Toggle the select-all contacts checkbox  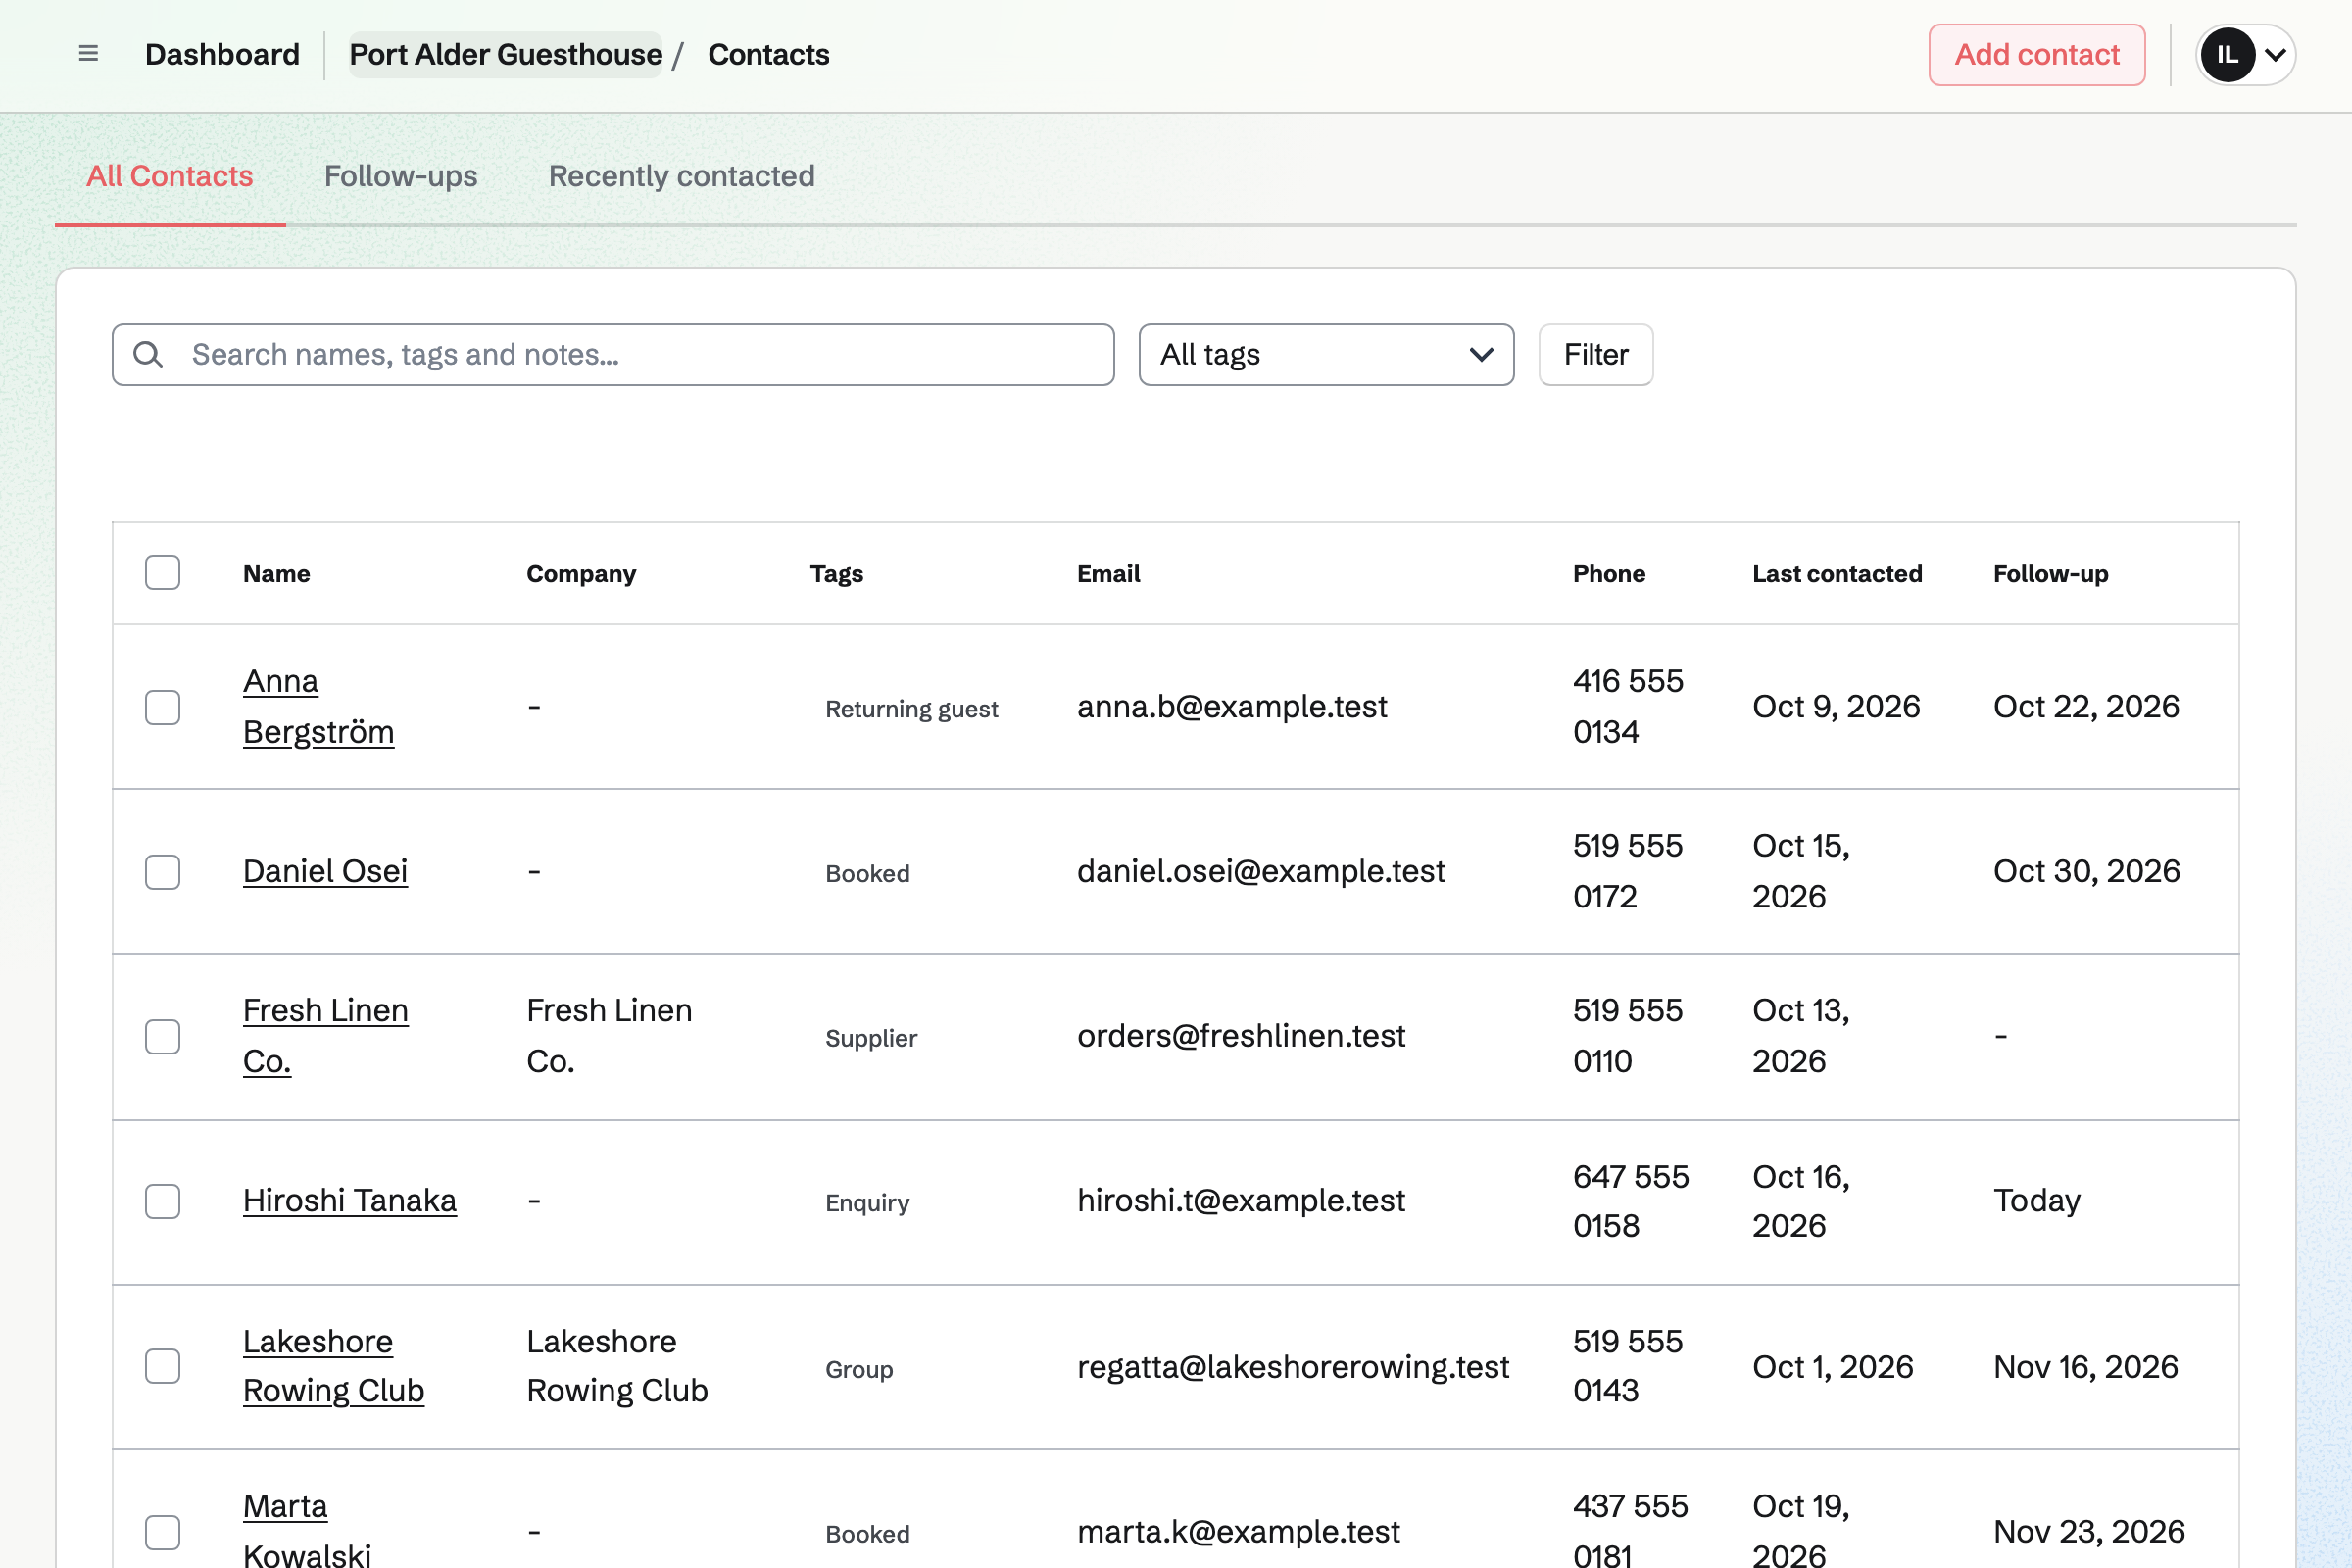pyautogui.click(x=162, y=573)
